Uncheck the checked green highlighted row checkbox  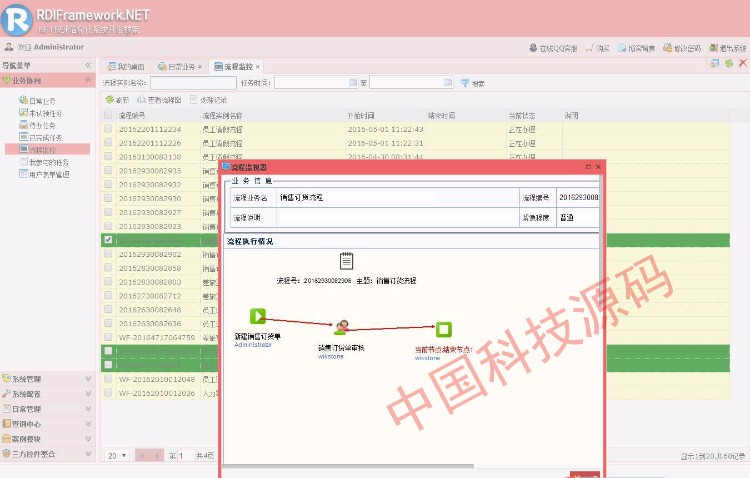[108, 240]
